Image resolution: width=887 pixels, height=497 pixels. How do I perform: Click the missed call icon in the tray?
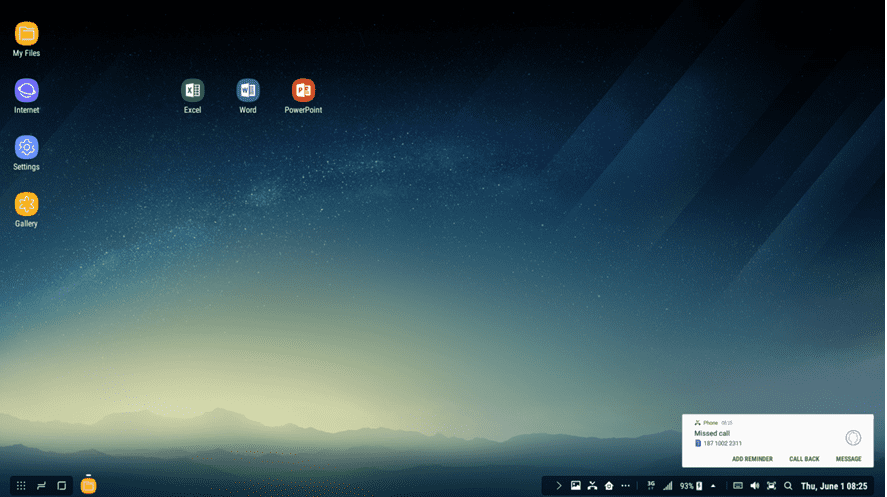click(x=592, y=486)
